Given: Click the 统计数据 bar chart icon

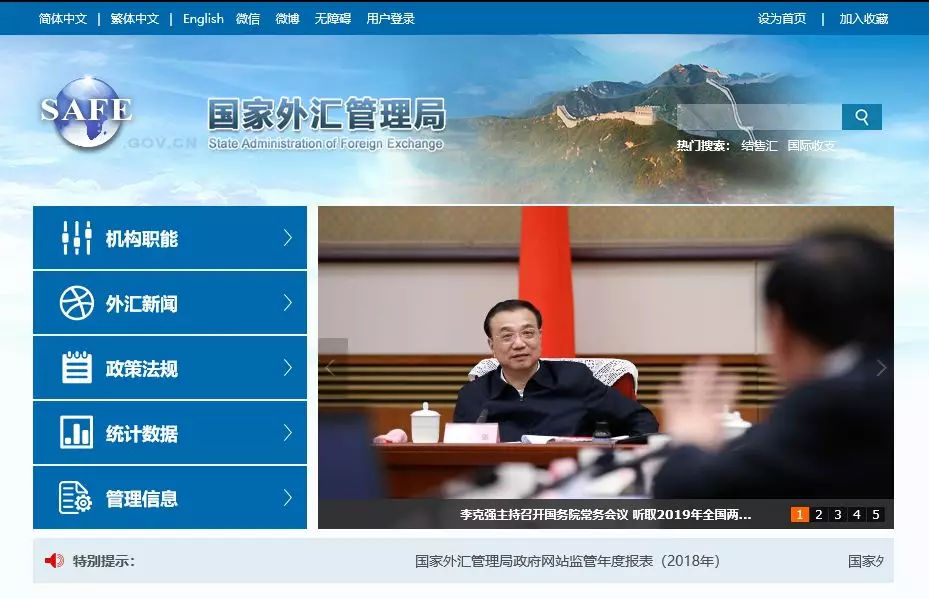Looking at the screenshot, I should point(76,433).
